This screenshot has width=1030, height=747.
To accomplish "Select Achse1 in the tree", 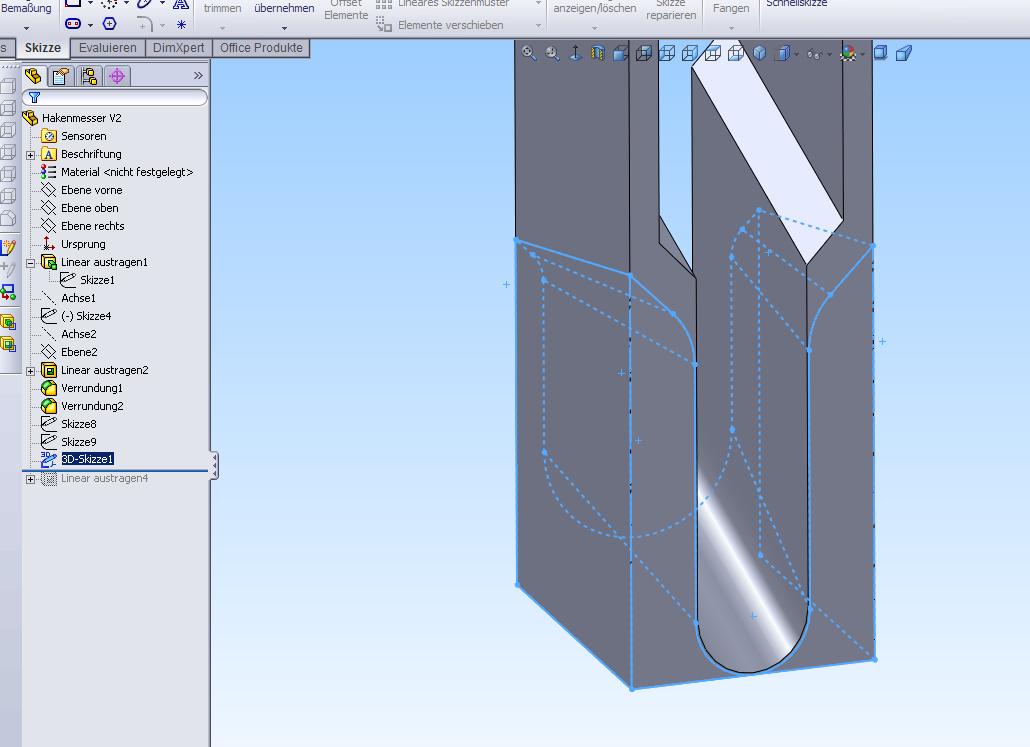I will [78, 298].
